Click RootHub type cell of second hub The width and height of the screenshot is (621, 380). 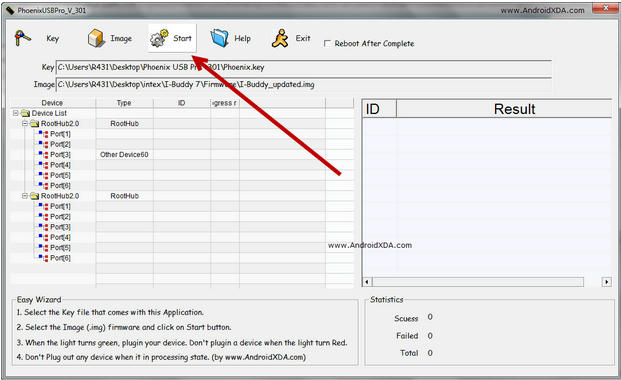pyautogui.click(x=124, y=196)
